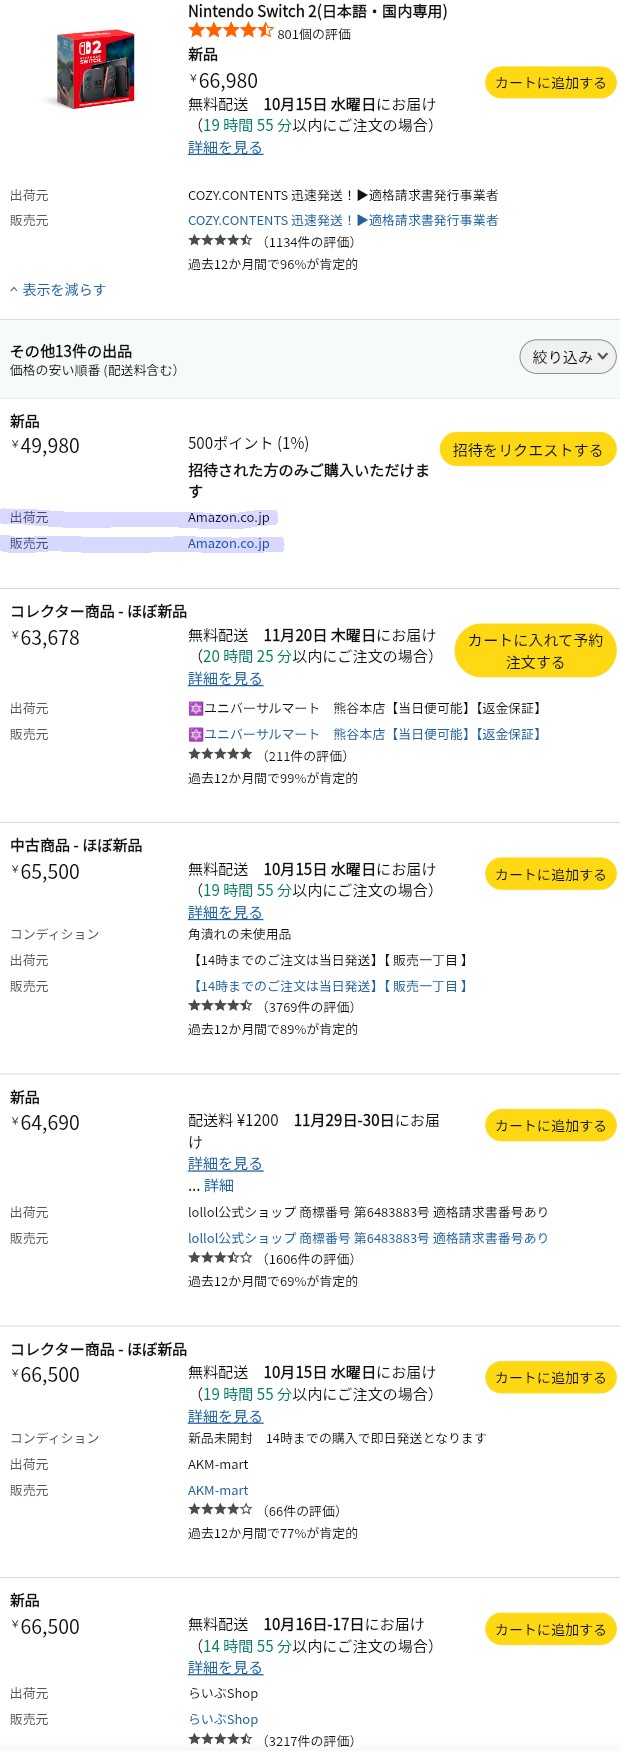This screenshot has width=620, height=1751.
Task: Open the COZY.CONTENTS seller link
Action: click(342, 220)
